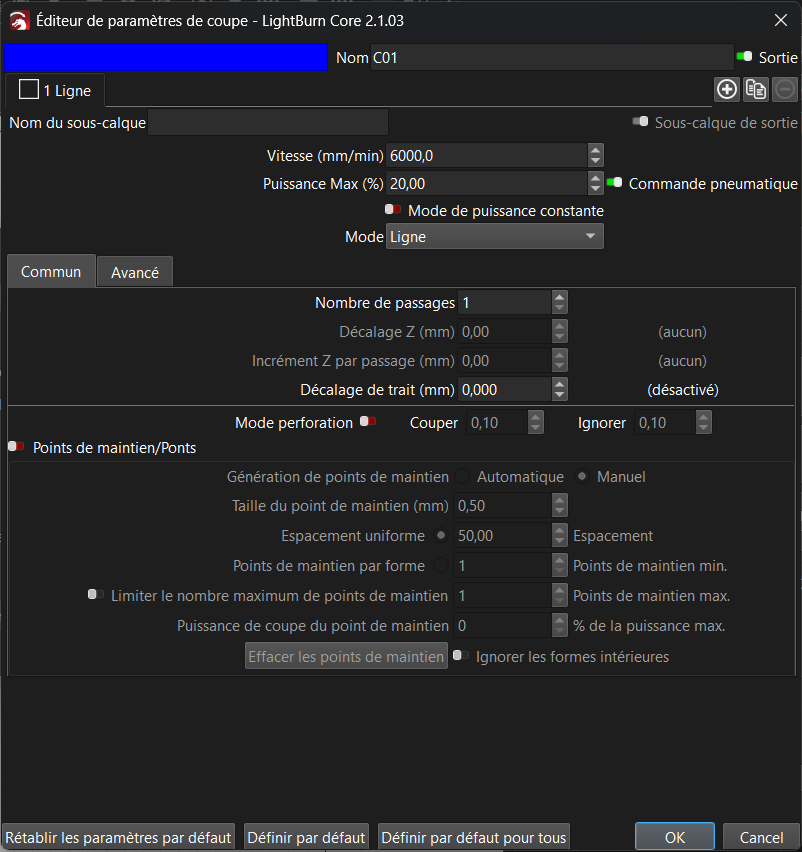Screen dimensions: 802x852
Task: Choose Points de maintien par forme radio
Action: pos(441,566)
